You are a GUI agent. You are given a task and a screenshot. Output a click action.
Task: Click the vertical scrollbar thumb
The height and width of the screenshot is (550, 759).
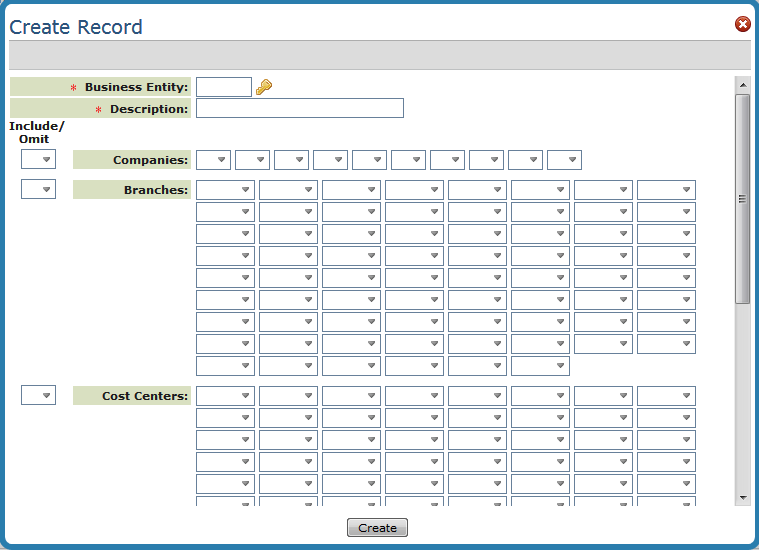tap(742, 198)
